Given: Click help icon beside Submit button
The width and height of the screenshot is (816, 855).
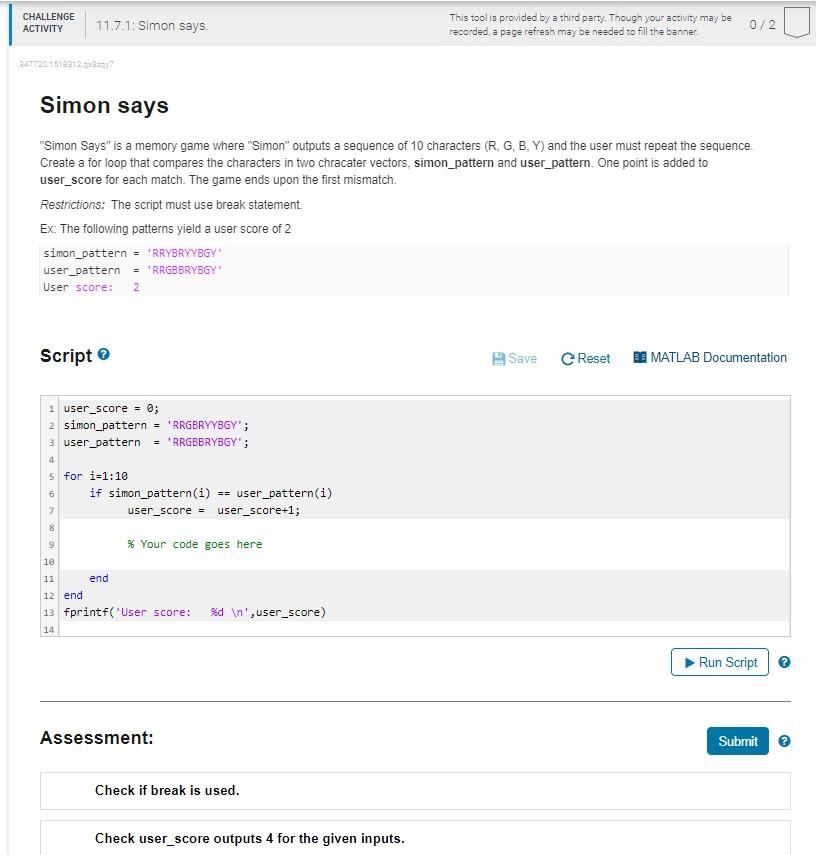Looking at the screenshot, I should coord(784,741).
